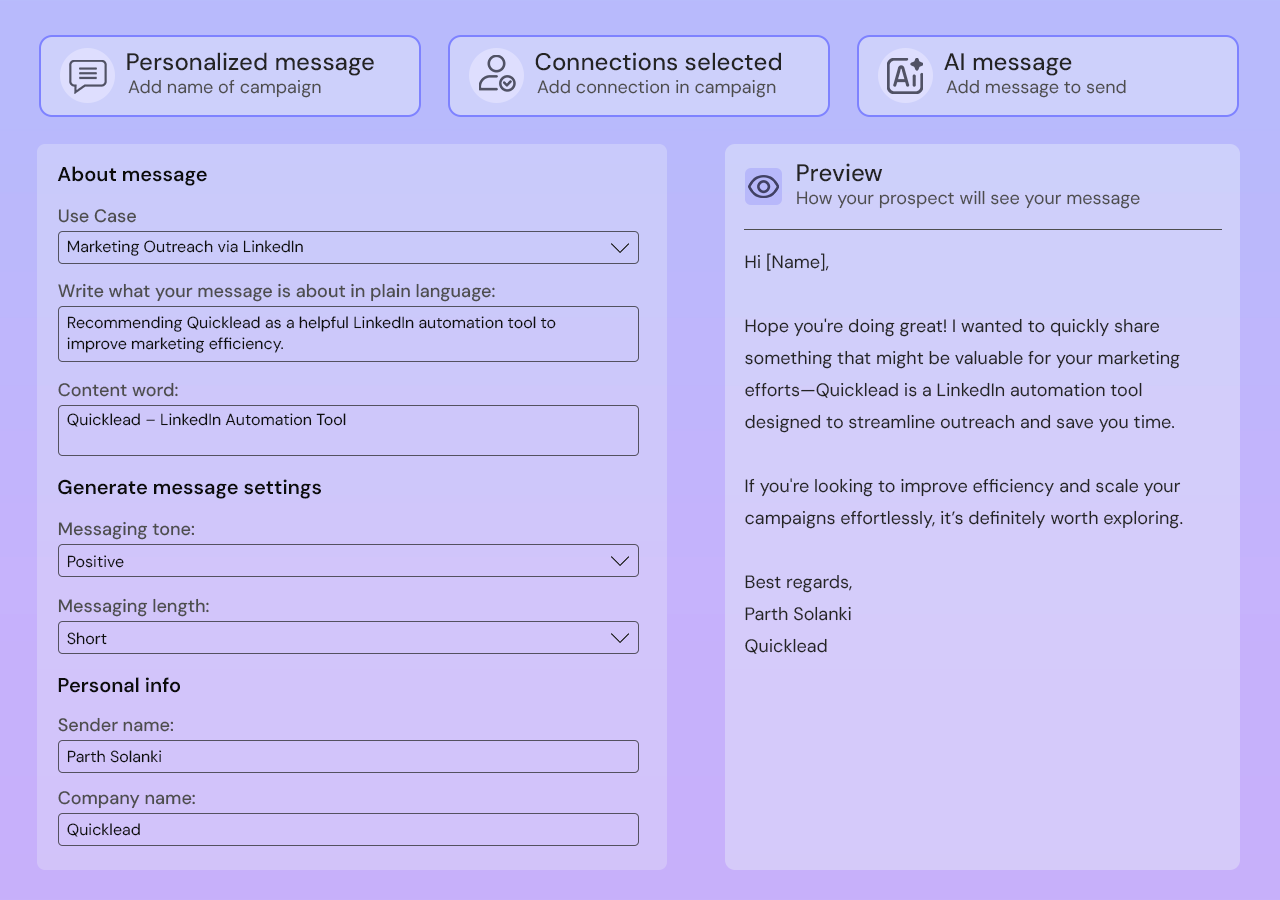This screenshot has height=900, width=1280.
Task: Expand the Messaging tone dropdown
Action: click(x=348, y=561)
